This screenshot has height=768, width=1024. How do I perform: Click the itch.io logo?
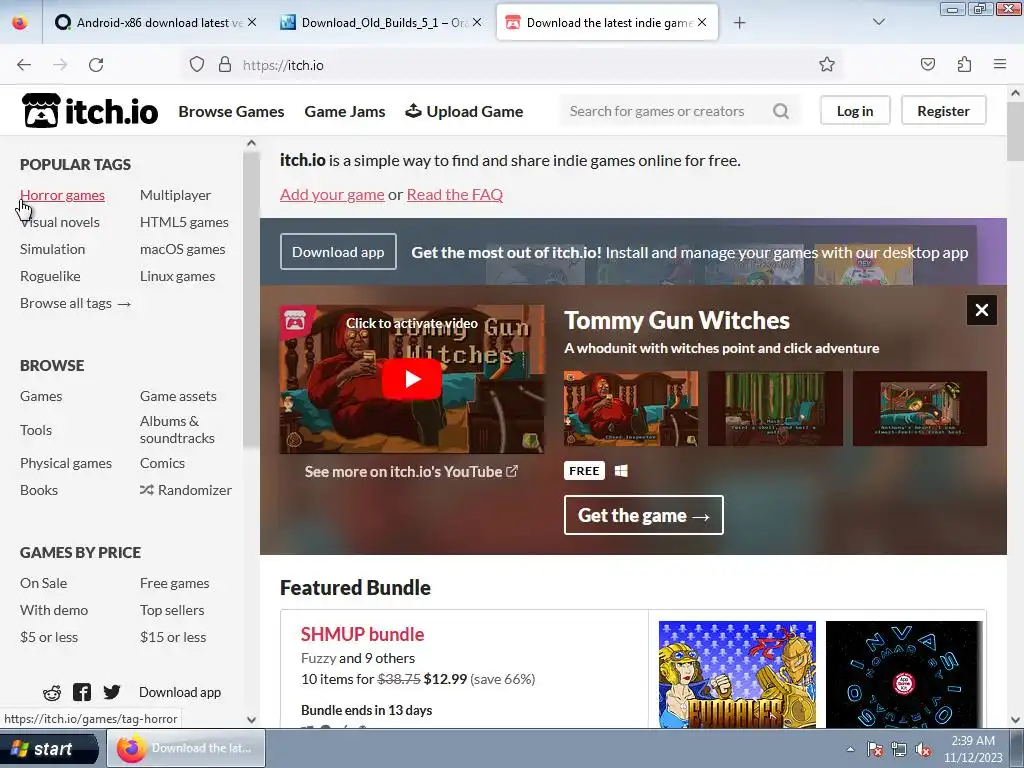coord(89,110)
